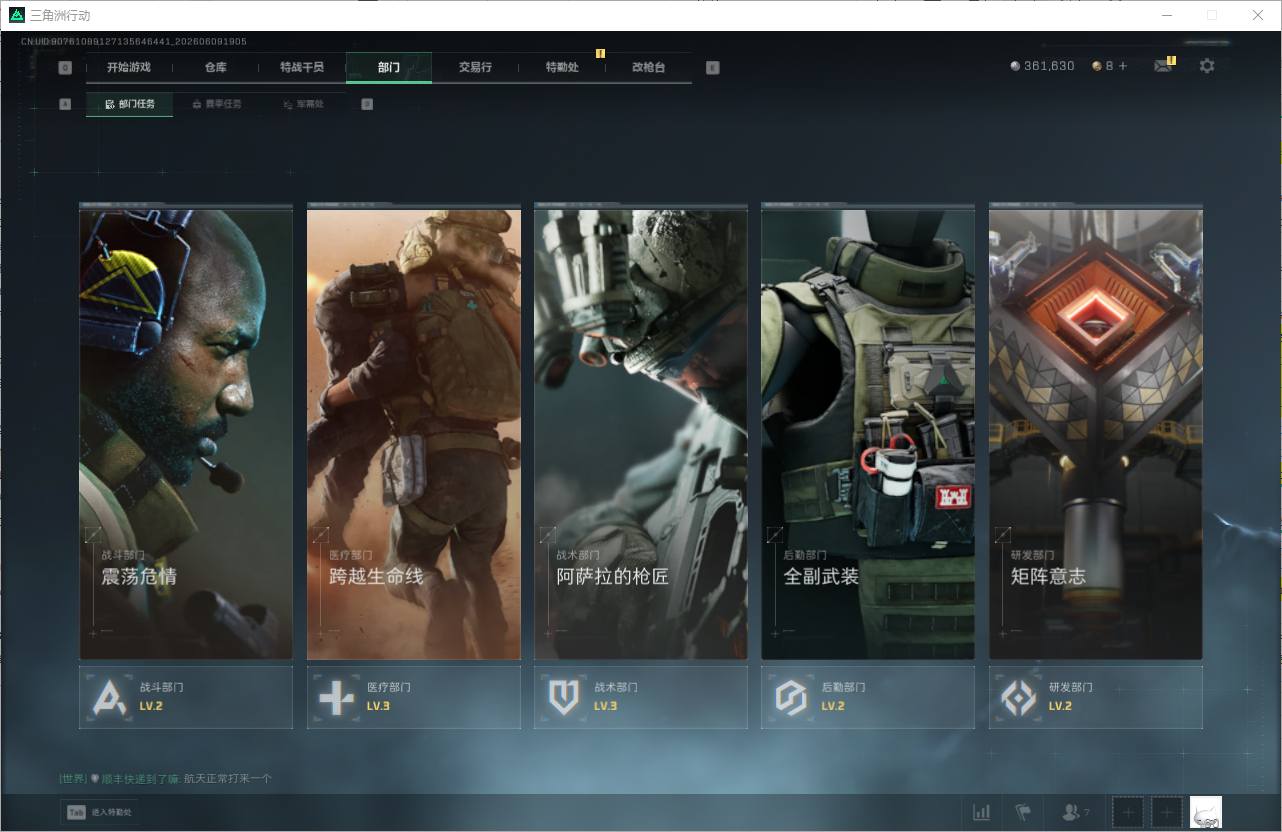
Task: Click the 后勤部门 LV.2 panel
Action: [x=868, y=697]
